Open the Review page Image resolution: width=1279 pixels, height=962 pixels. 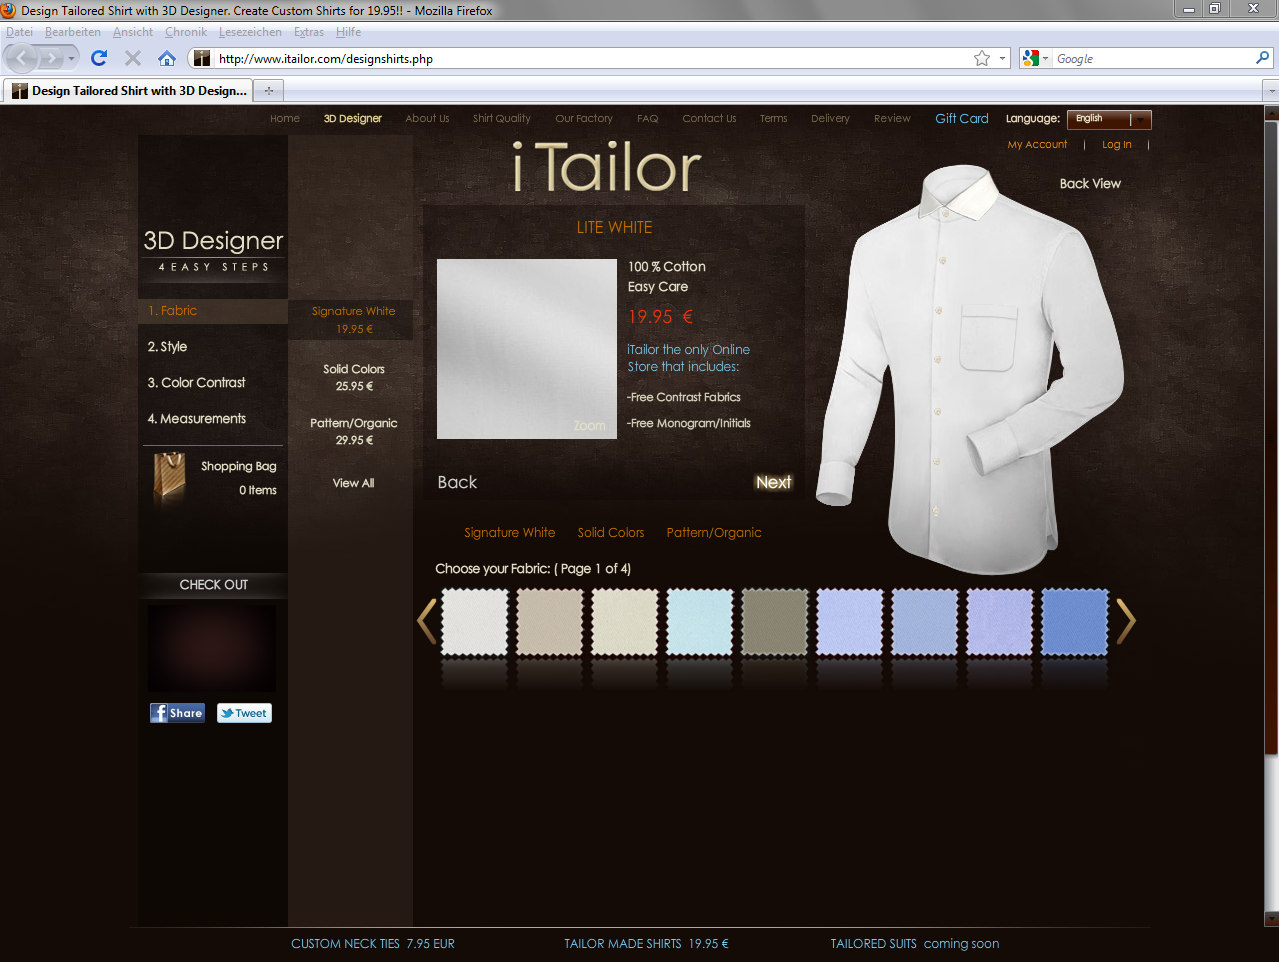[892, 118]
